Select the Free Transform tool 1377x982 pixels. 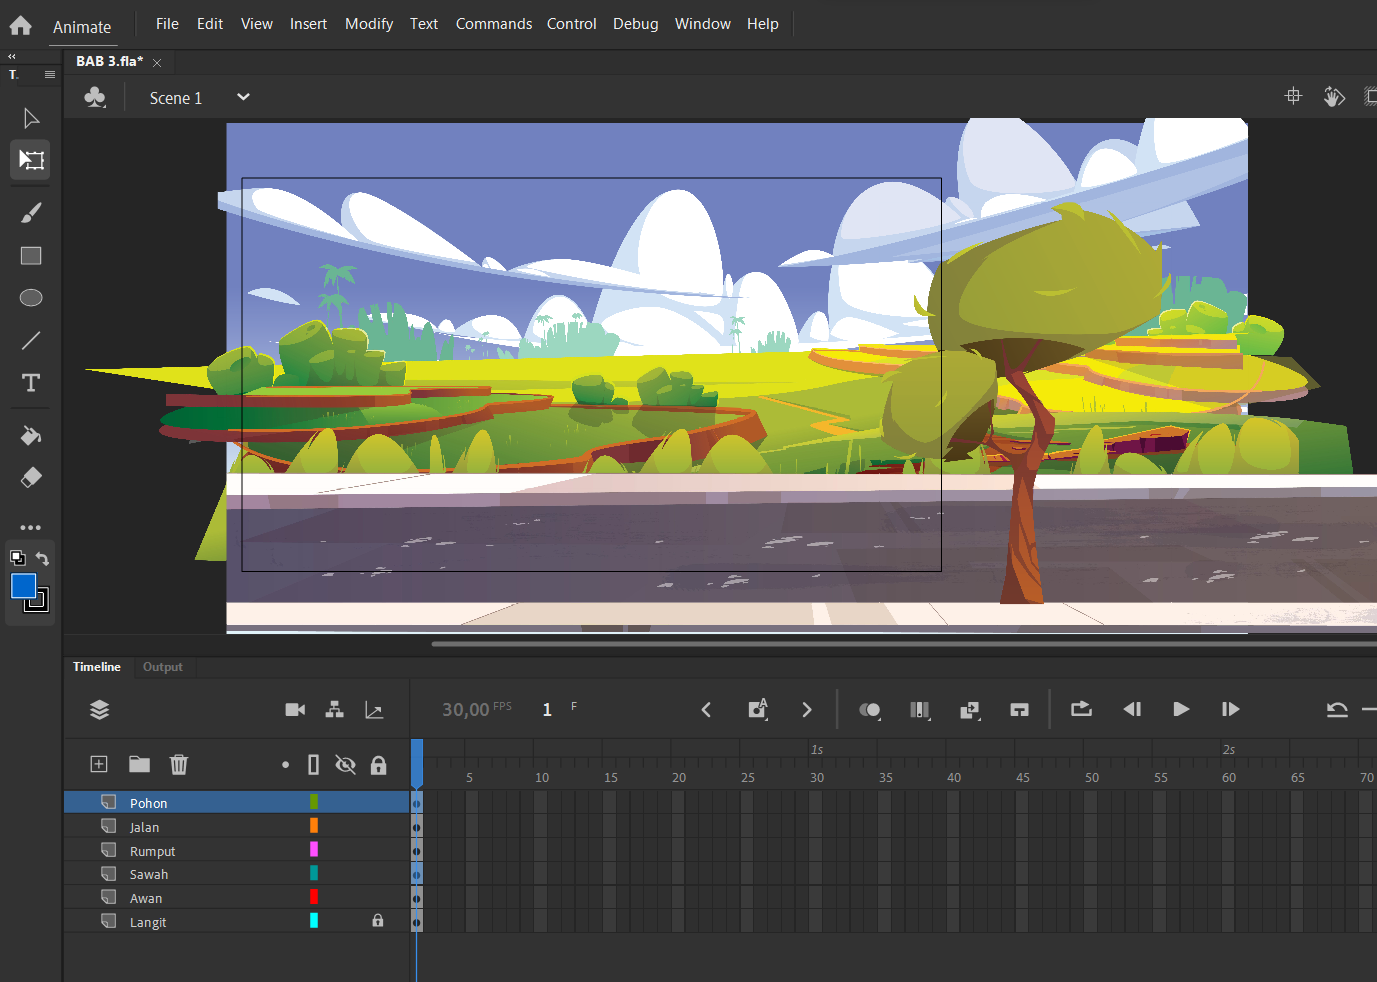coord(31,160)
